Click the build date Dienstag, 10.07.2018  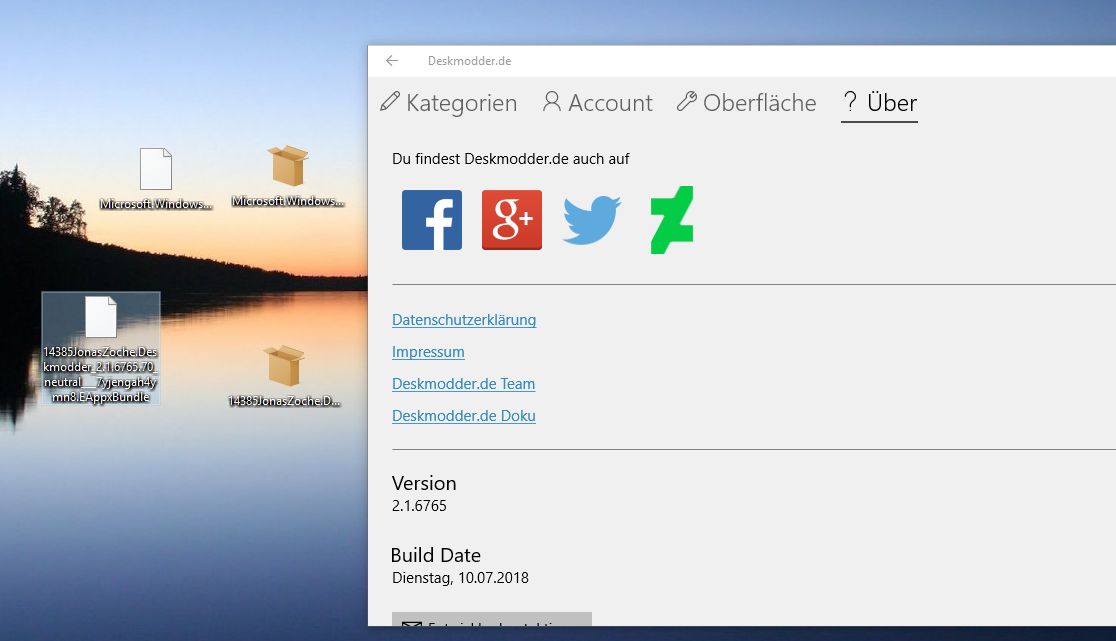(x=460, y=578)
